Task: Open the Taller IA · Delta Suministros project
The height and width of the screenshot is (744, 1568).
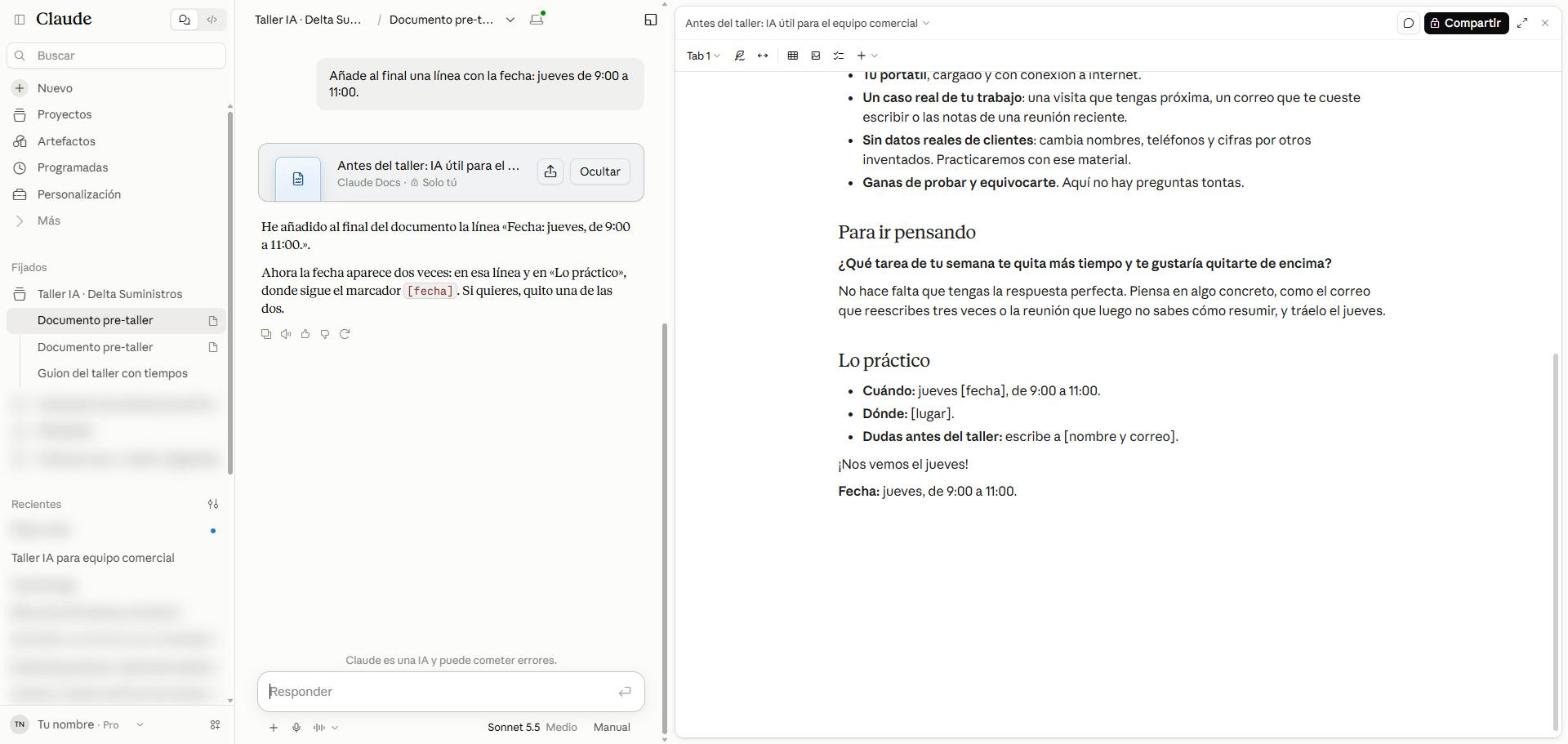Action: click(x=116, y=294)
